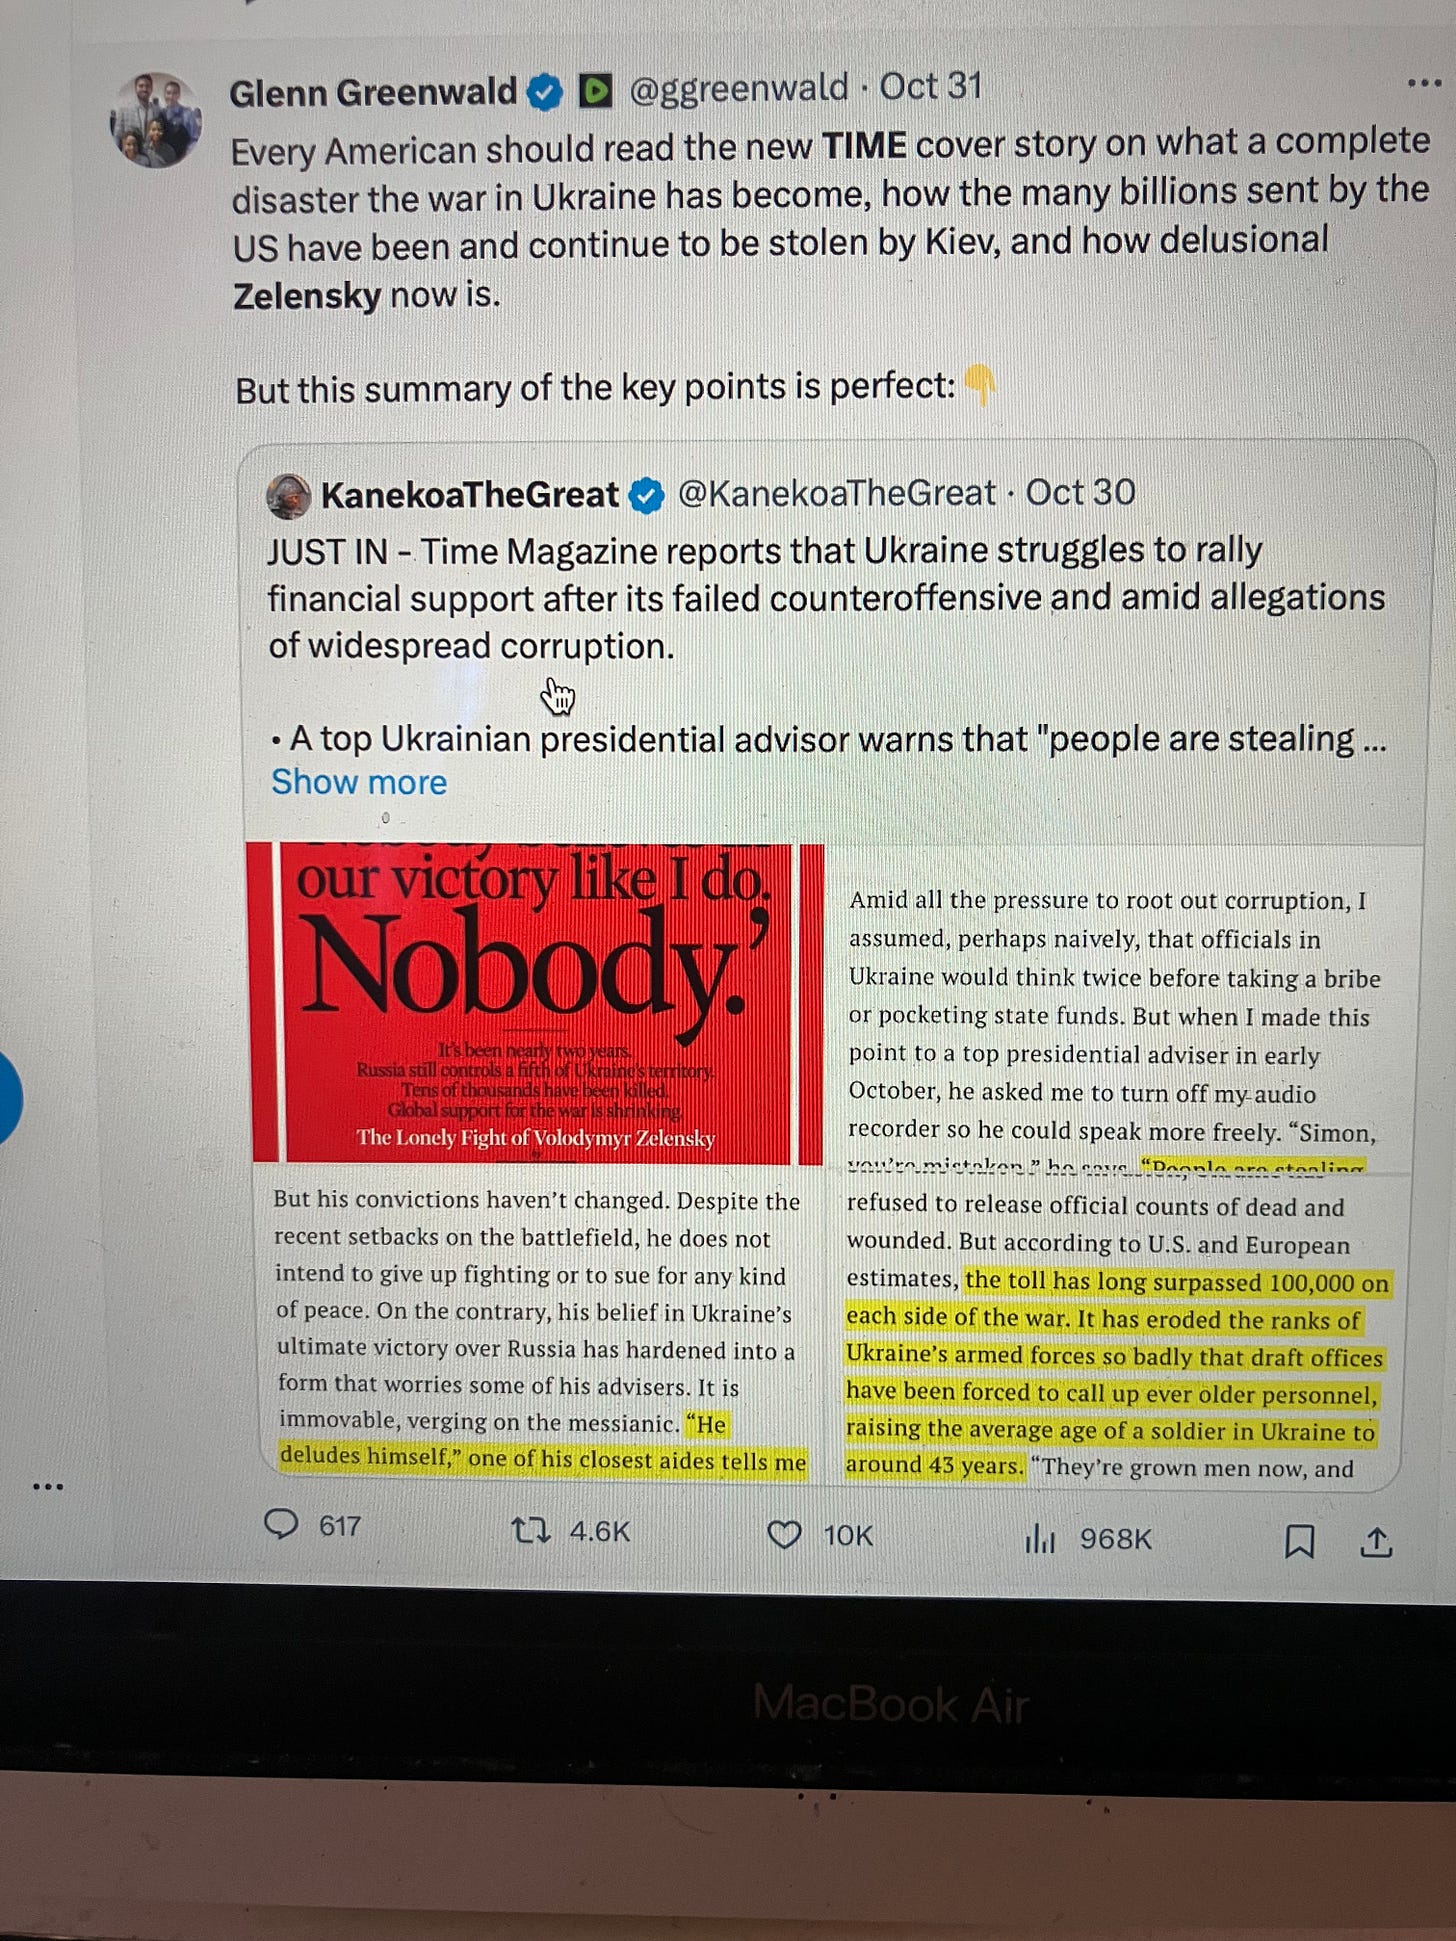Screen dimensions: 1456x1941
Task: Click the Oct 31 tweet timestamp
Action: click(x=931, y=86)
